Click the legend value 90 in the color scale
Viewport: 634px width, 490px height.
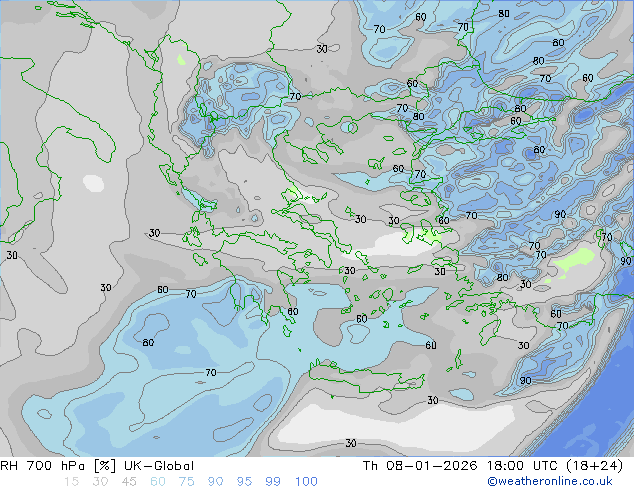click(216, 482)
